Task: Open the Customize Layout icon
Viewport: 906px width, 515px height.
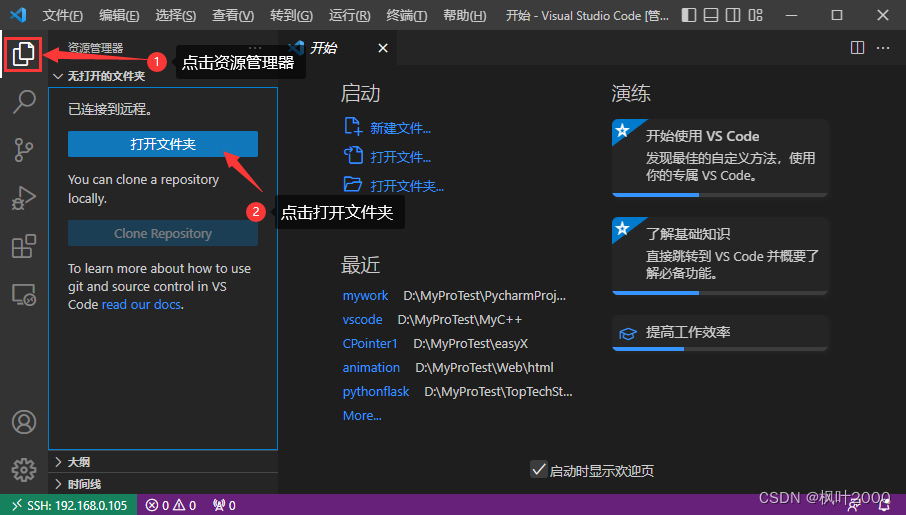Action: tap(755, 16)
